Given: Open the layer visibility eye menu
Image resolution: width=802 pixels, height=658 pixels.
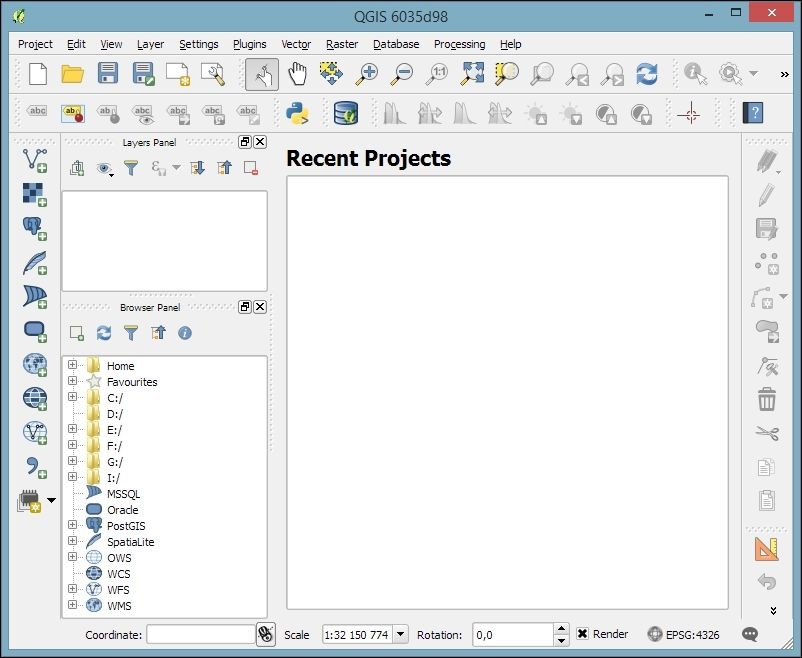Looking at the screenshot, I should [x=104, y=169].
